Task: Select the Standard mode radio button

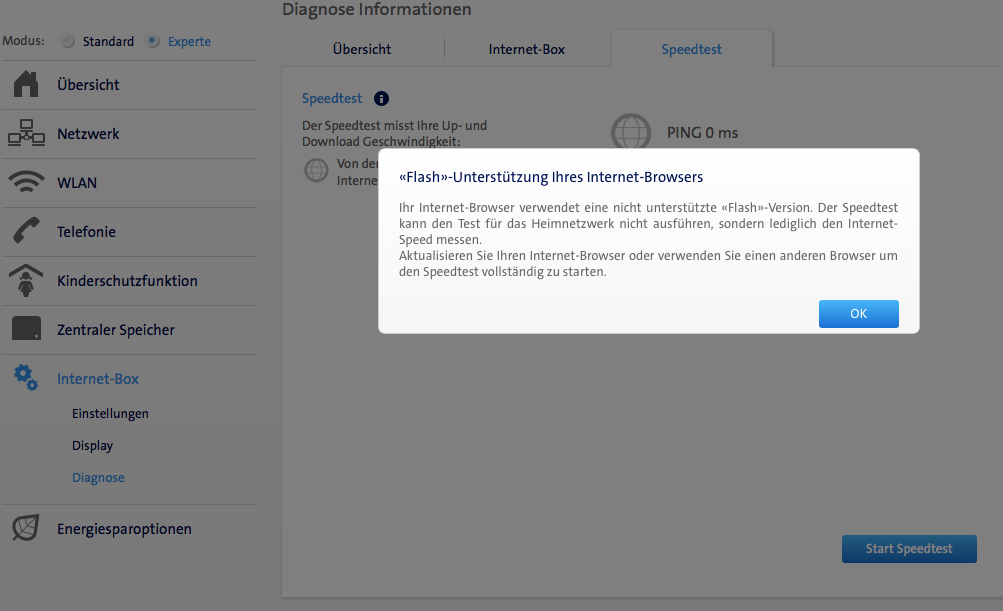Action: (68, 42)
